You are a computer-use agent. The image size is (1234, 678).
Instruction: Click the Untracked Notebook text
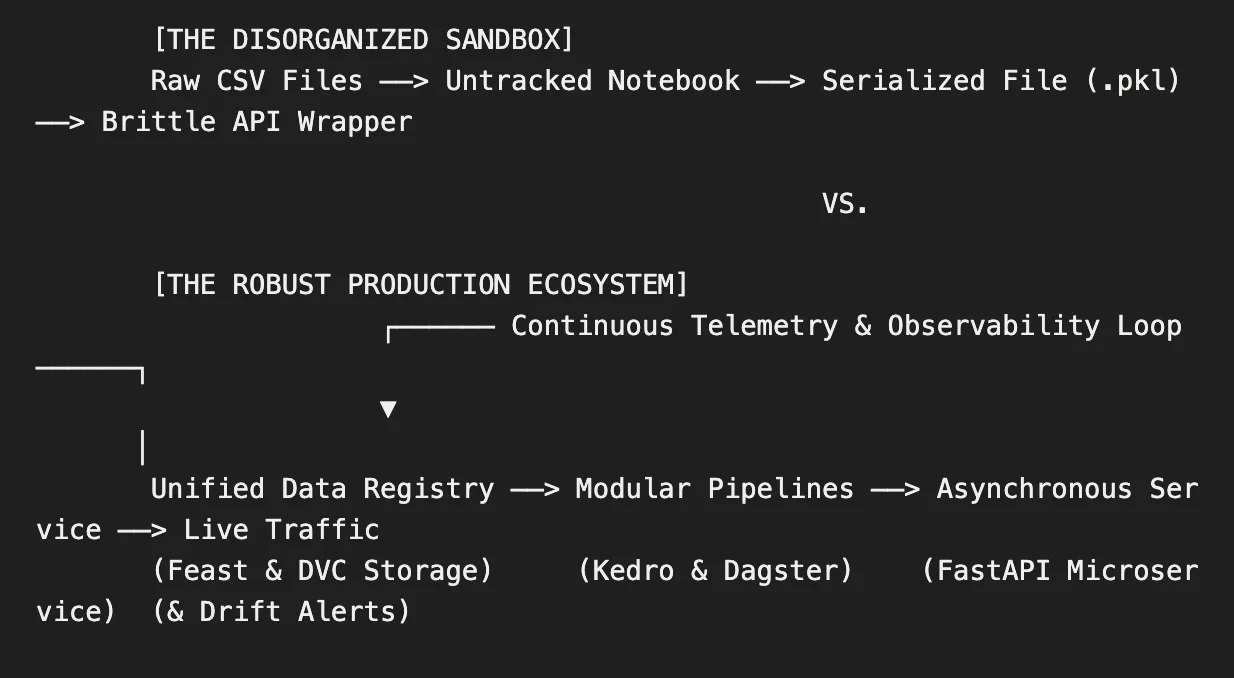(593, 81)
